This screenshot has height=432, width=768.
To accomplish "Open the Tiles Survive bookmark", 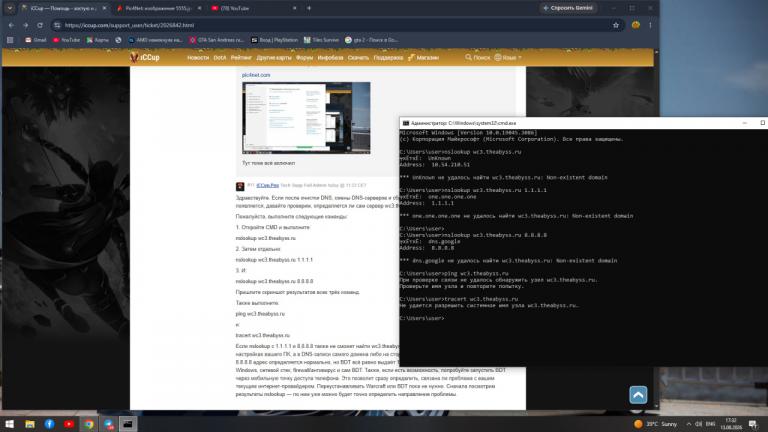I will [321, 40].
